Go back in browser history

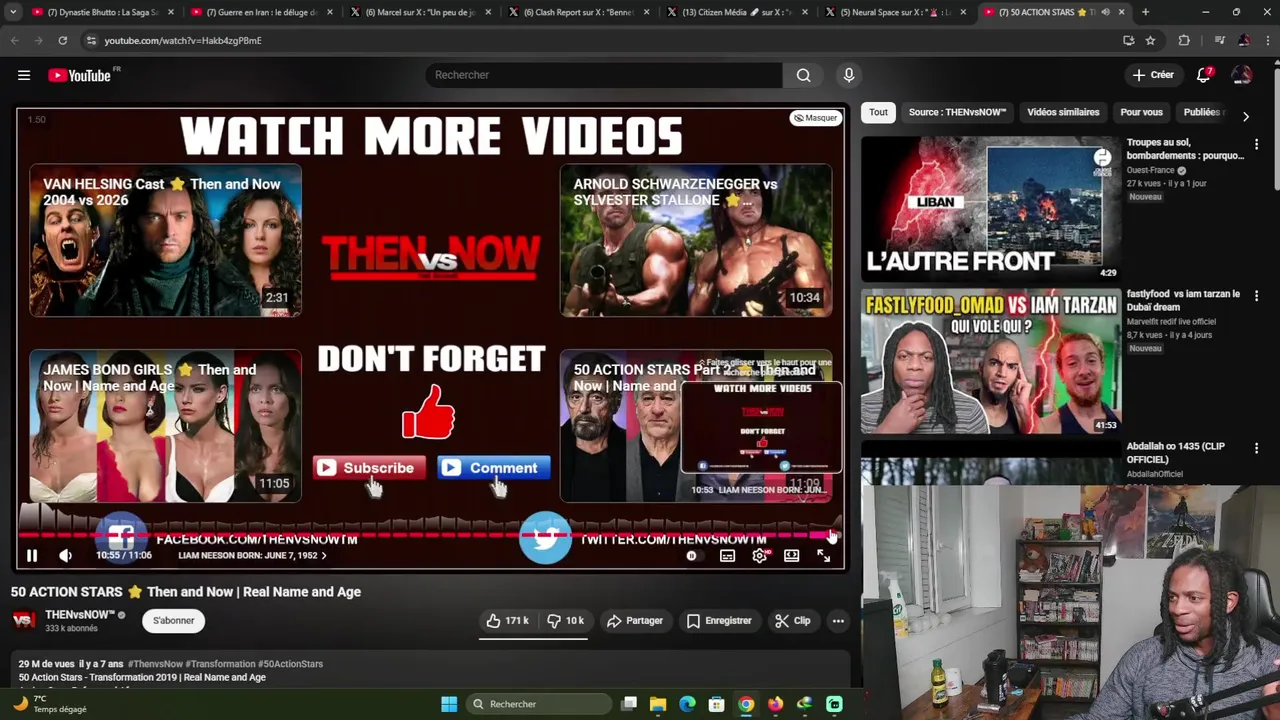point(14,40)
